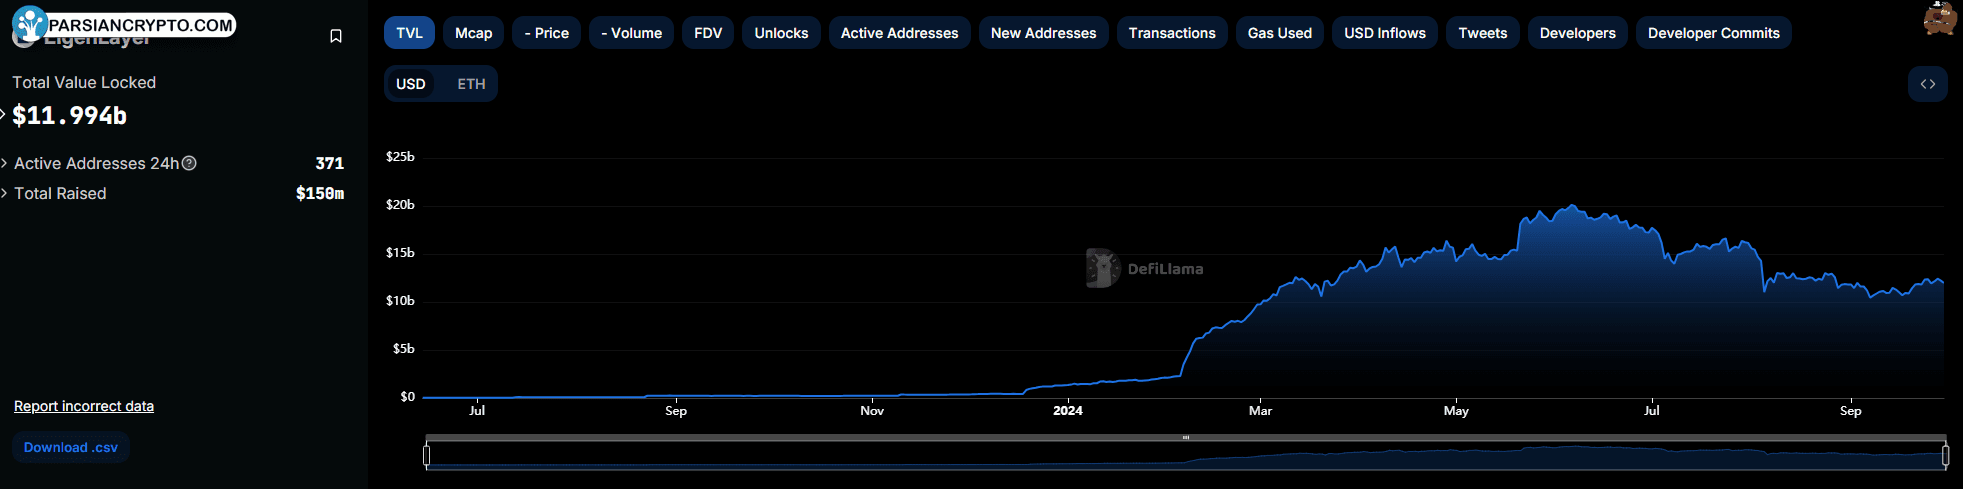Toggle the FDV chart metric
The height and width of the screenshot is (489, 1963).
pos(708,33)
